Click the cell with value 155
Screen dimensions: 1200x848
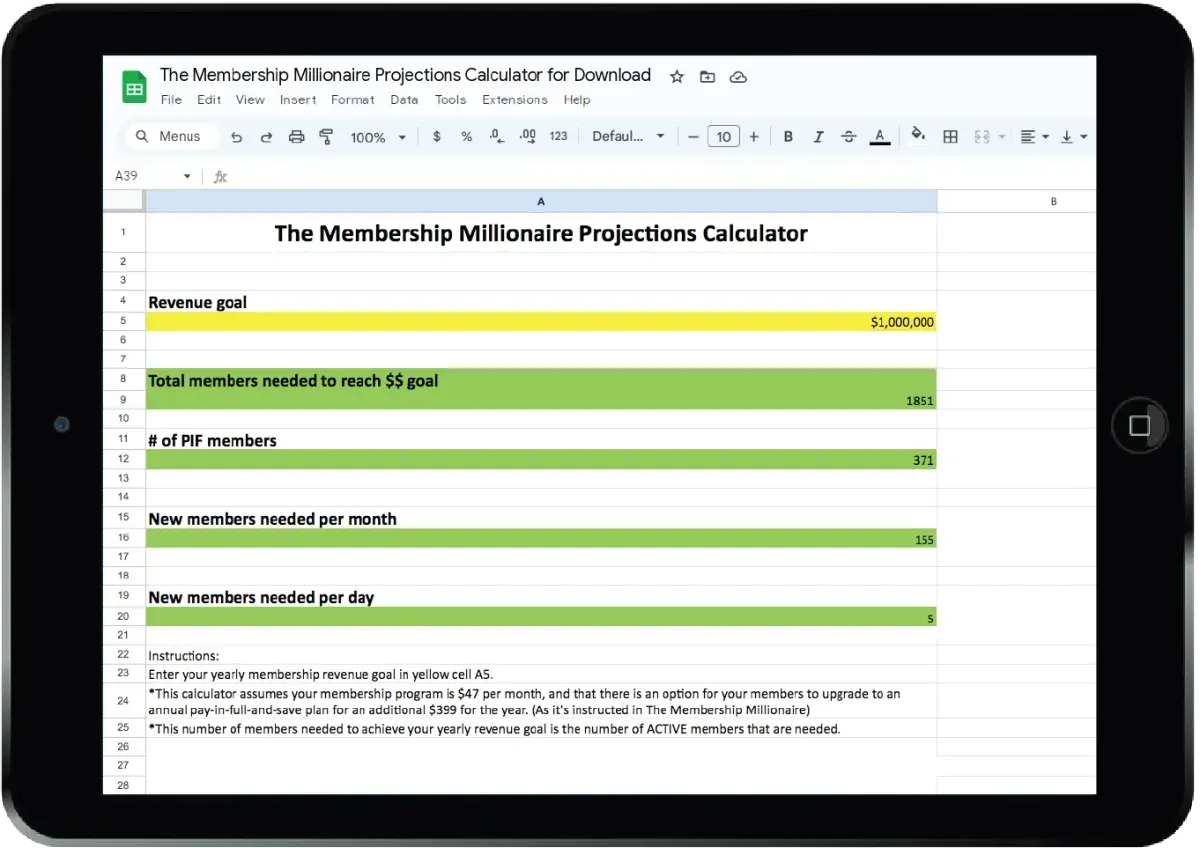tap(541, 539)
